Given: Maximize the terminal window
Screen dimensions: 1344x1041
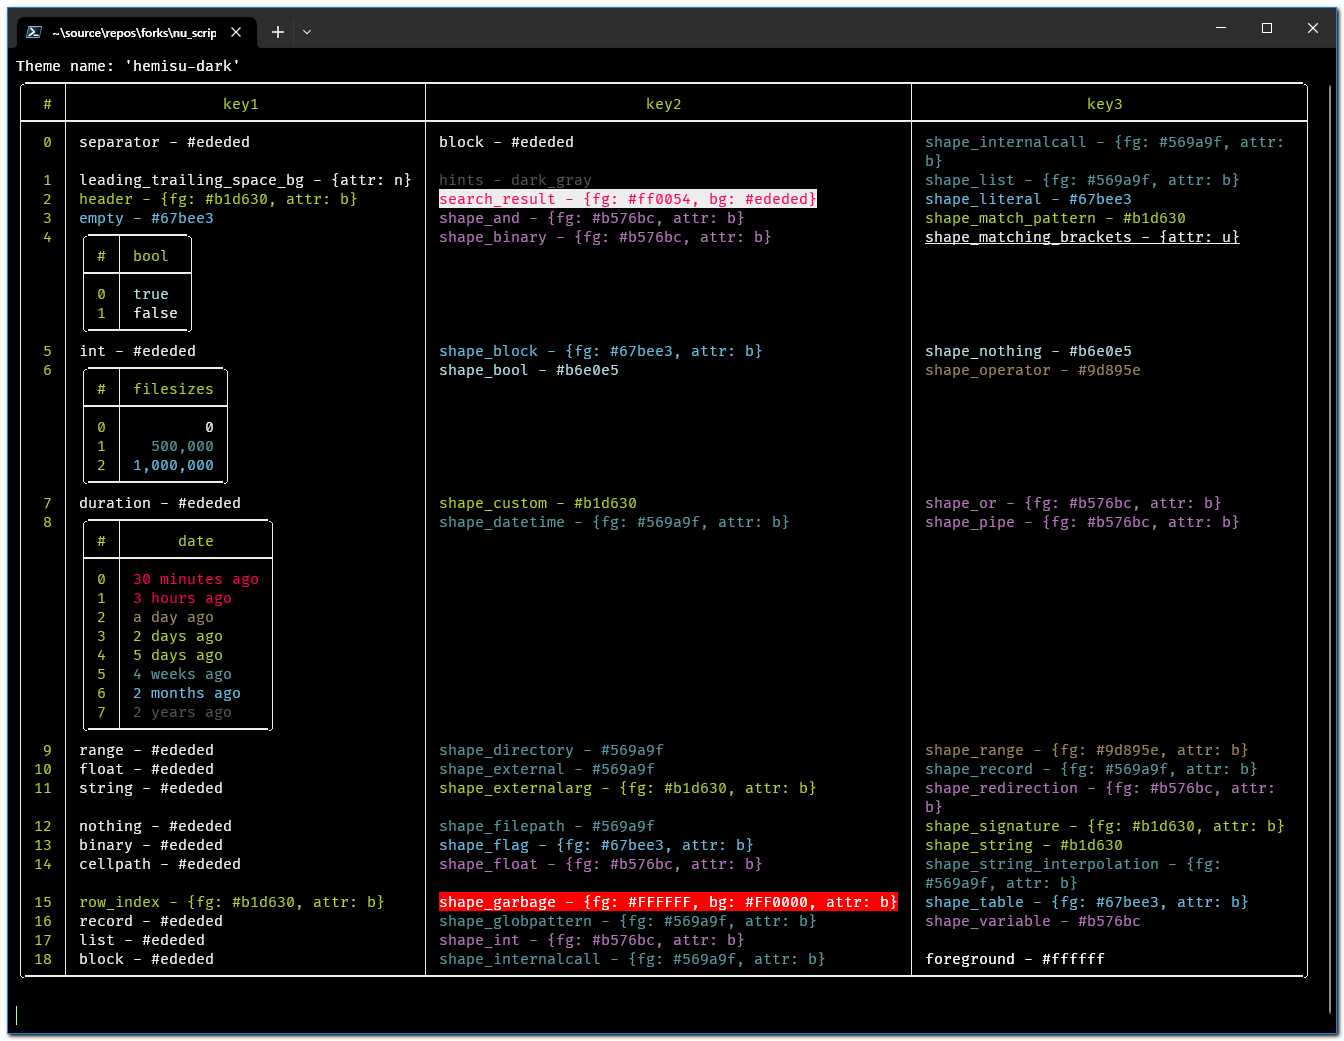Looking at the screenshot, I should (x=1267, y=28).
